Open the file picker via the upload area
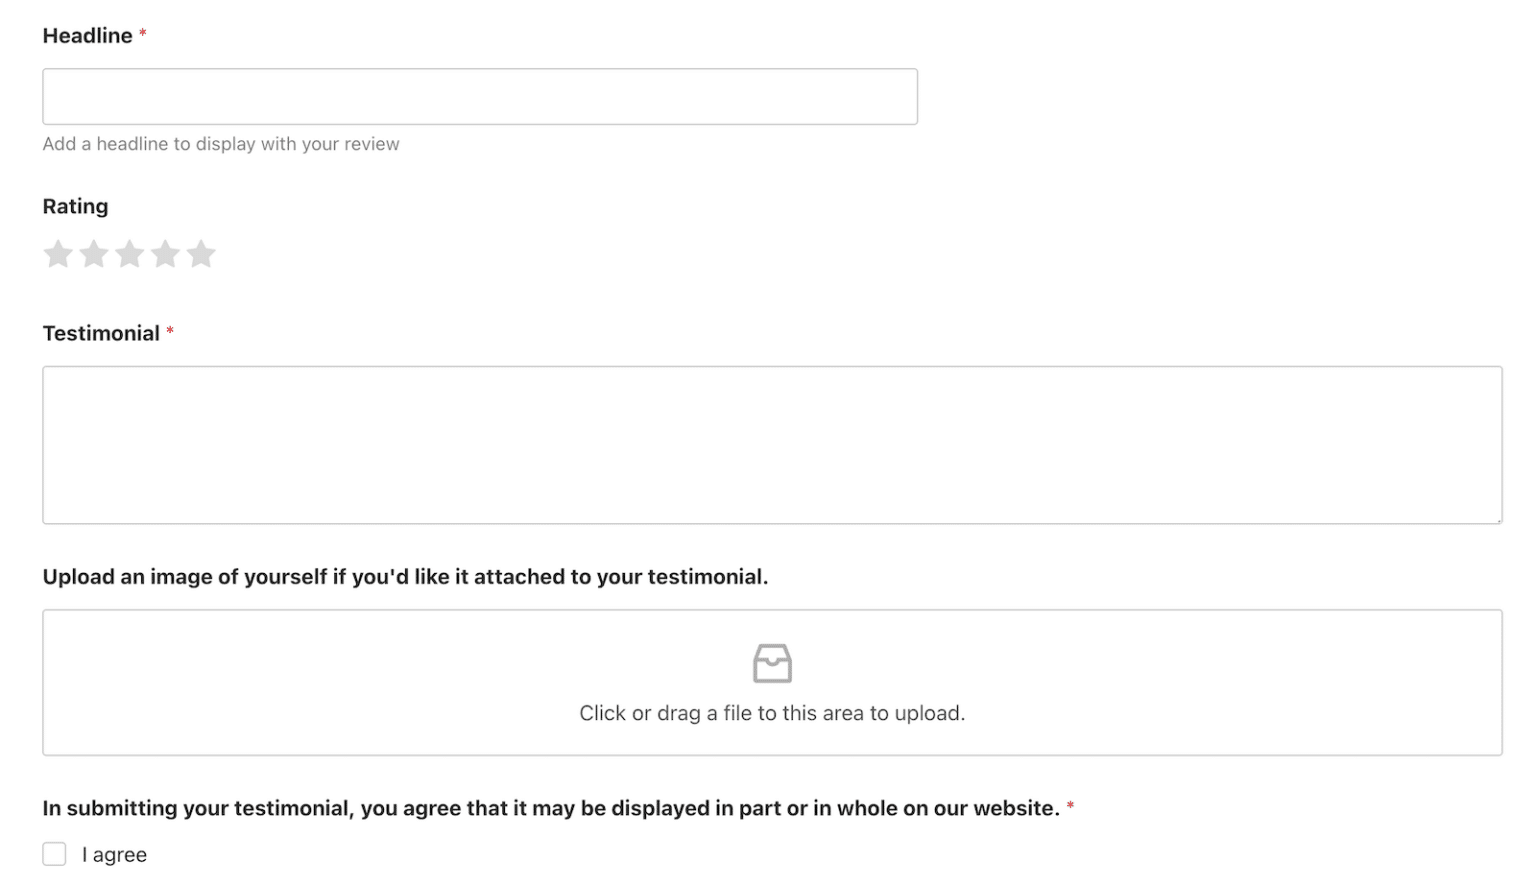Viewport: 1536px width, 885px height. (x=772, y=682)
